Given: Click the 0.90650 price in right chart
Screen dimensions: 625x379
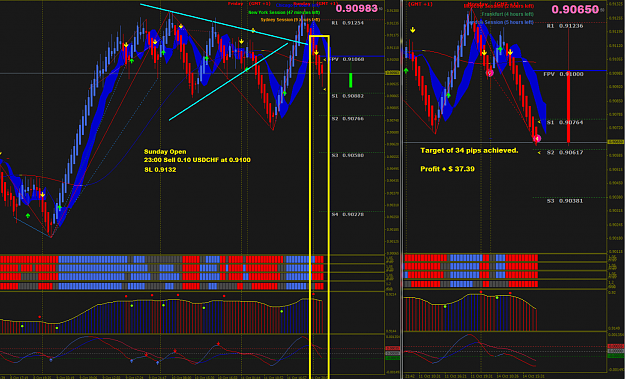Looking at the screenshot, I should (575, 9).
